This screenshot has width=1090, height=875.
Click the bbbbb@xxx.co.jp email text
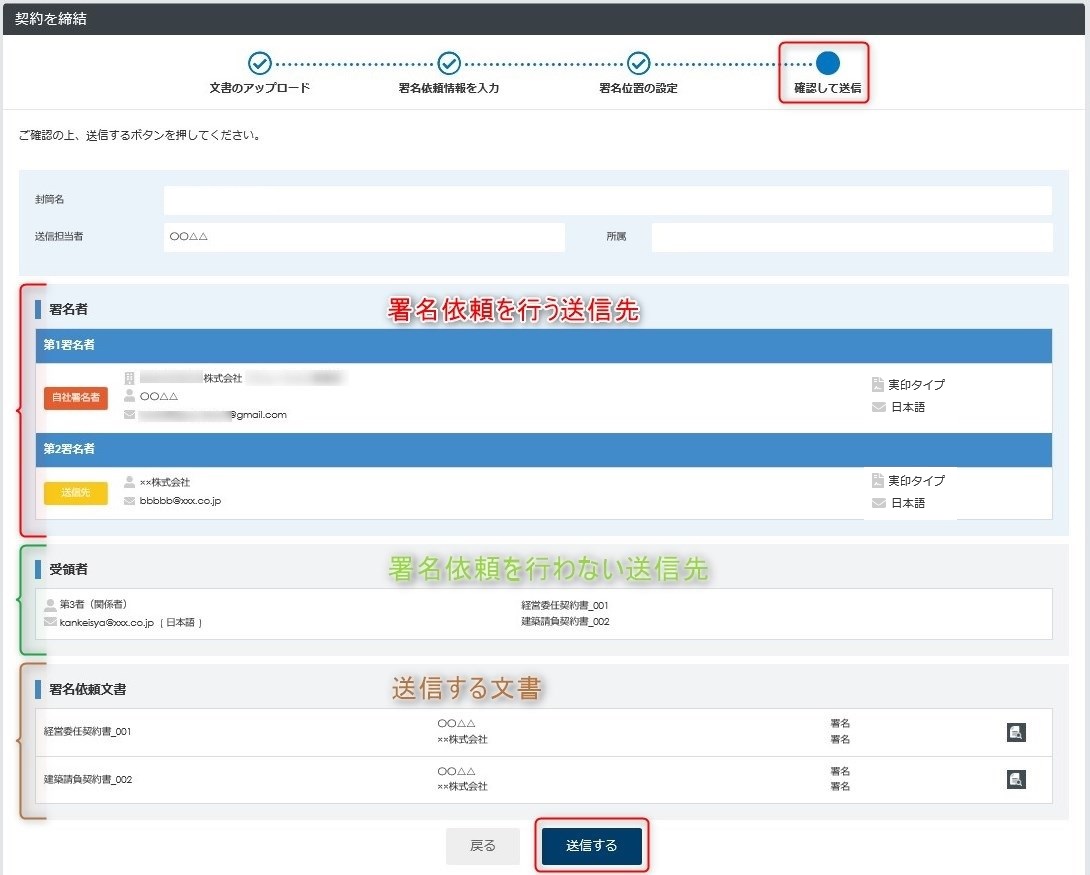click(x=180, y=501)
